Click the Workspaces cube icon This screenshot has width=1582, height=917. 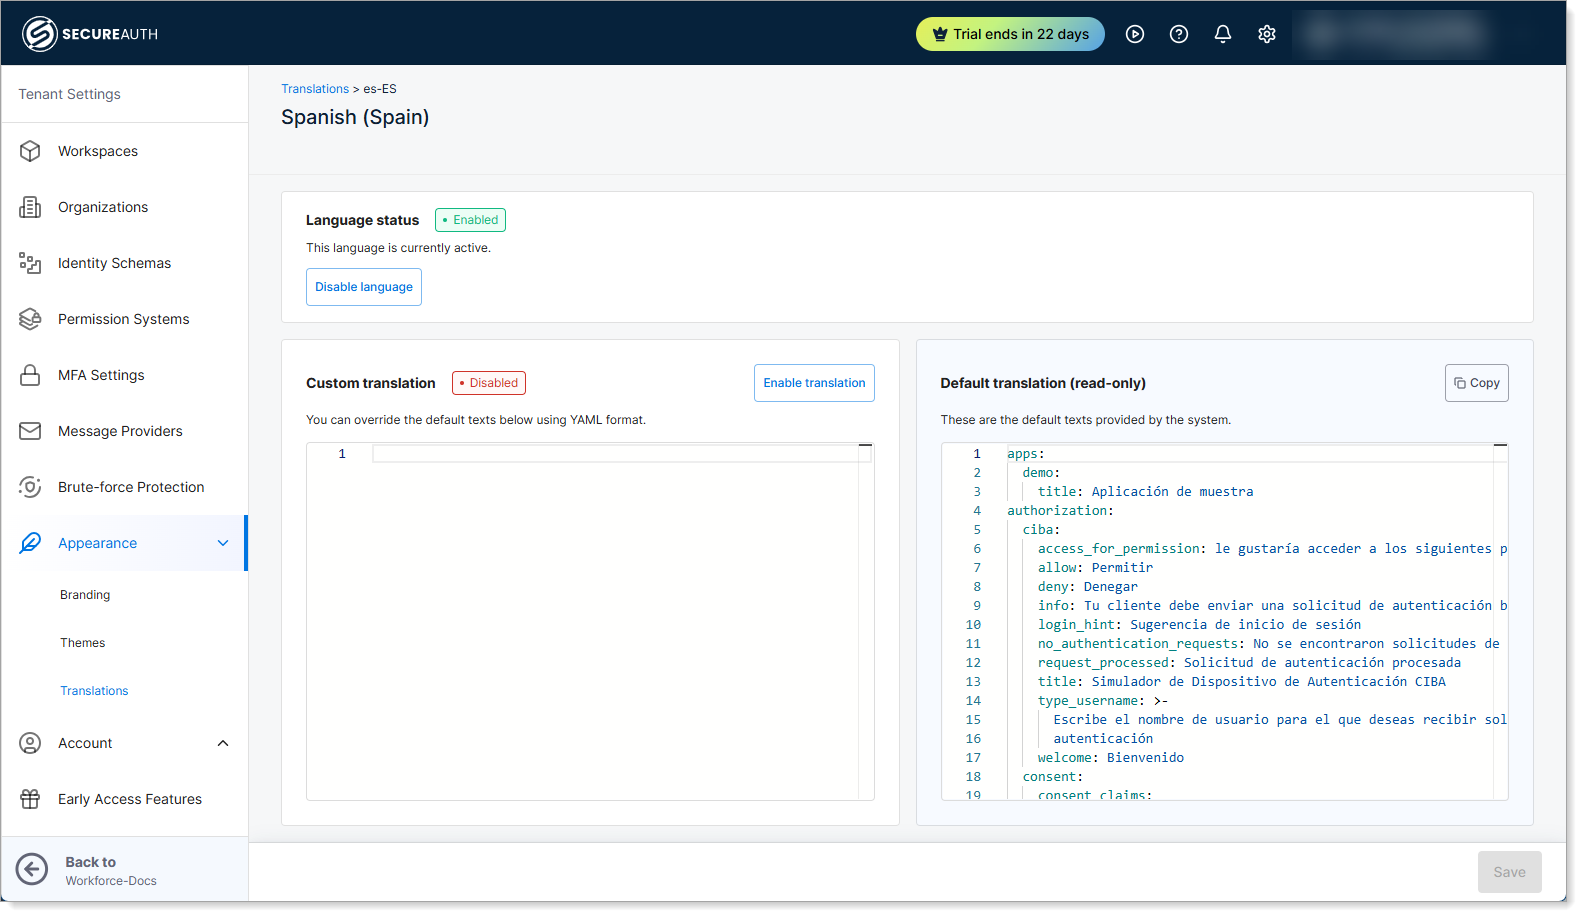pos(30,151)
